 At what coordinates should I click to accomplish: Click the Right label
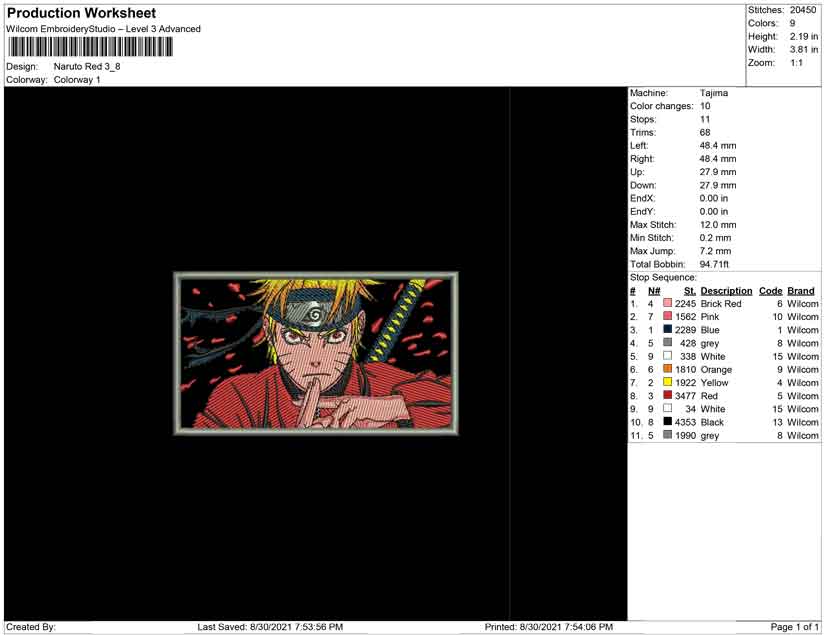tap(642, 158)
